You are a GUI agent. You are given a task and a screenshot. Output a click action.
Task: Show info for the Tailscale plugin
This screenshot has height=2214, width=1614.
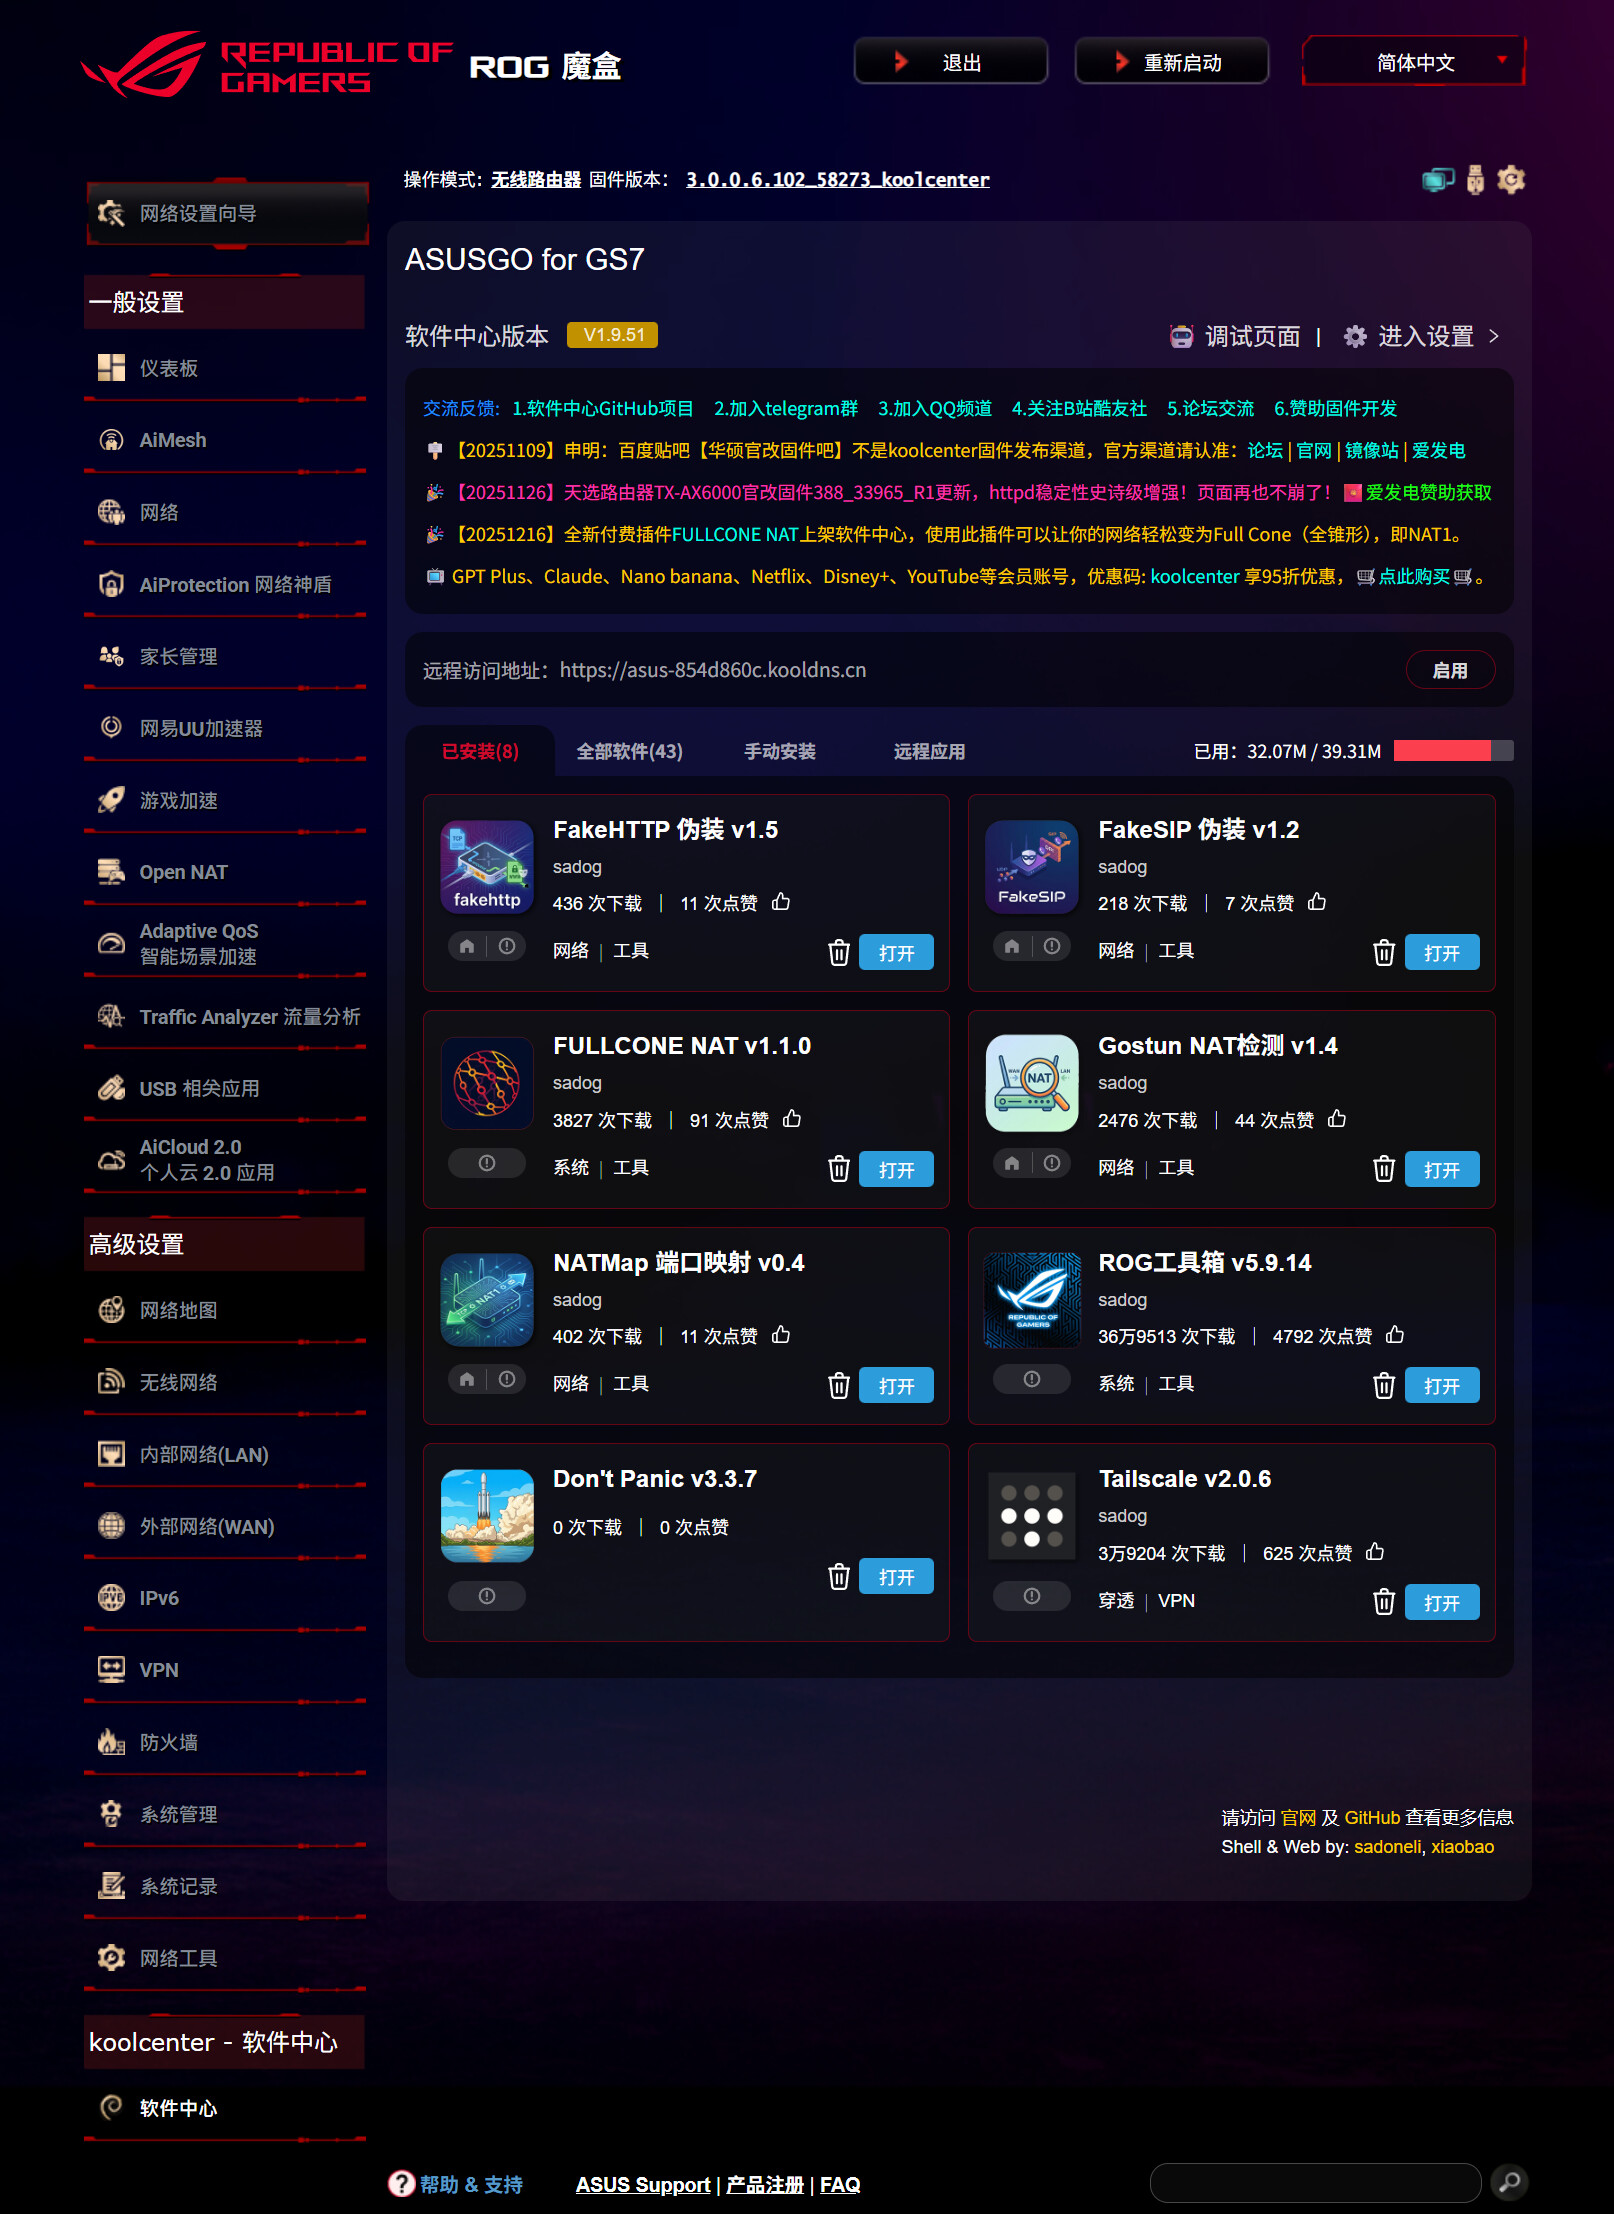point(1032,1596)
